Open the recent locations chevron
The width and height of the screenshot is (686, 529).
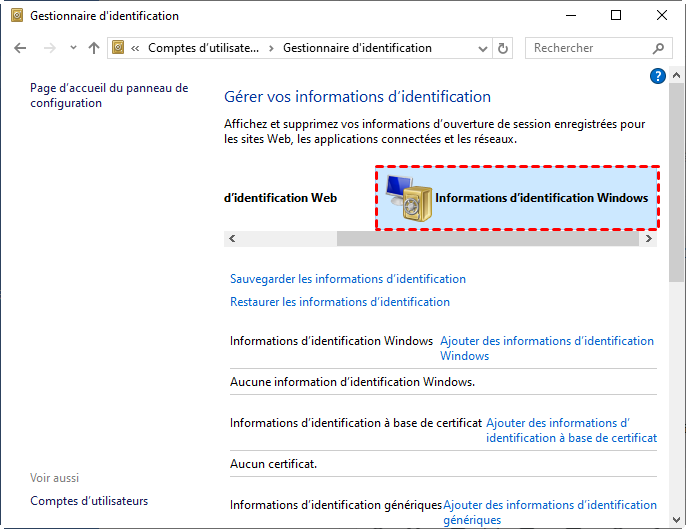coord(73,48)
